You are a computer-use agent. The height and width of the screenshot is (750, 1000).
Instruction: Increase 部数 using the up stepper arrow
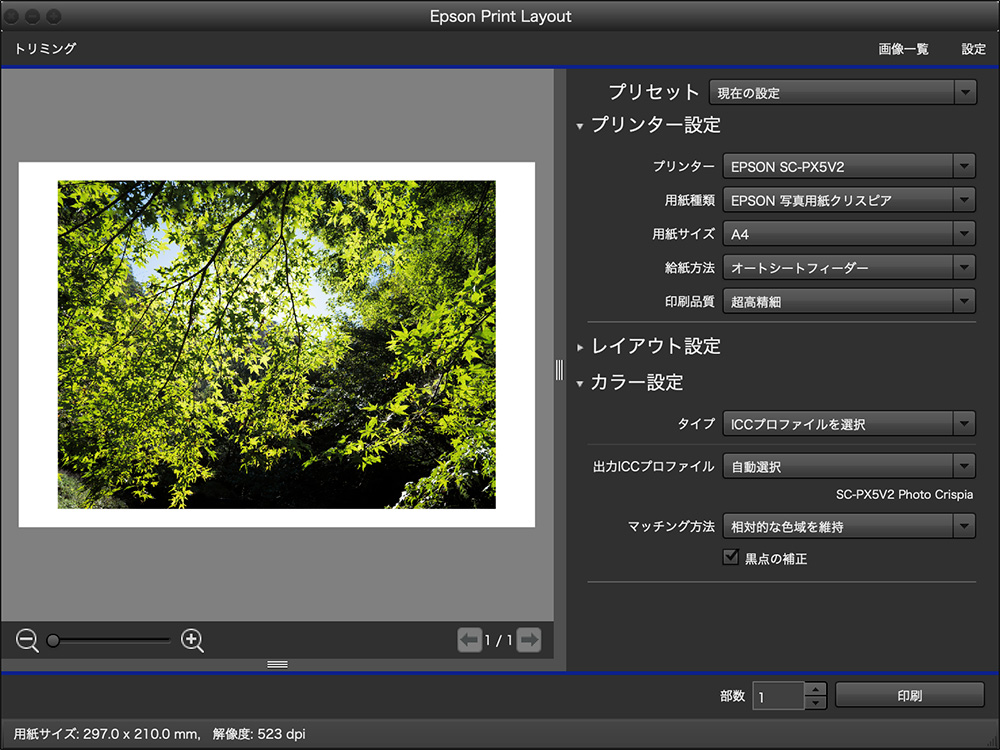pos(817,689)
